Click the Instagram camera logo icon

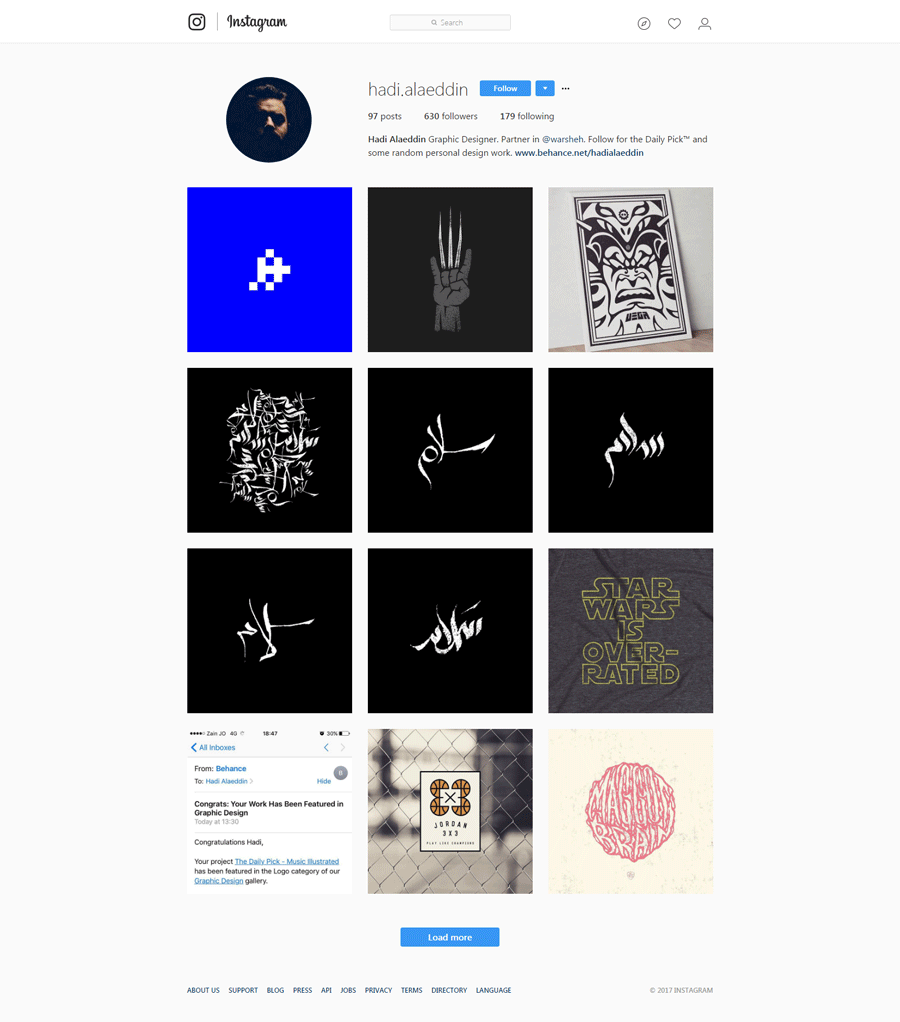197,22
